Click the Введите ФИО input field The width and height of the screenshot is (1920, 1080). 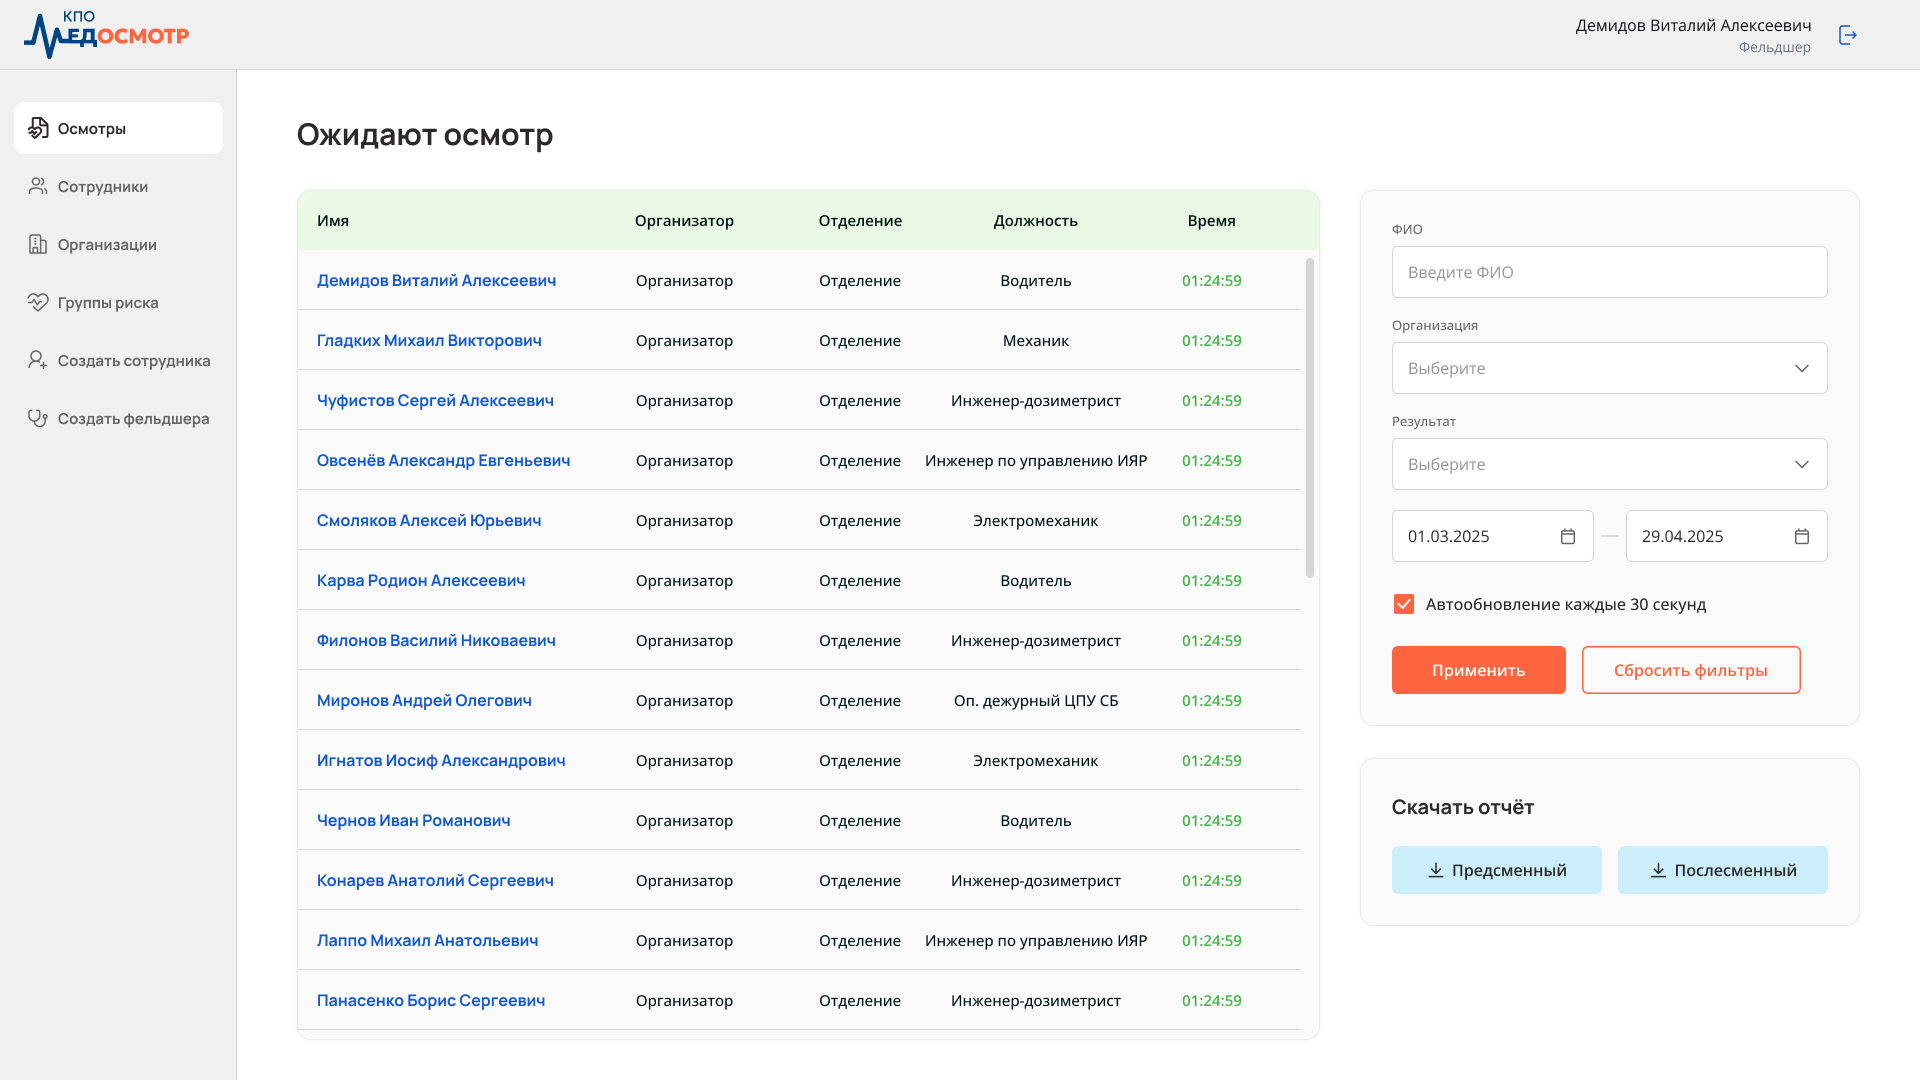click(x=1610, y=272)
